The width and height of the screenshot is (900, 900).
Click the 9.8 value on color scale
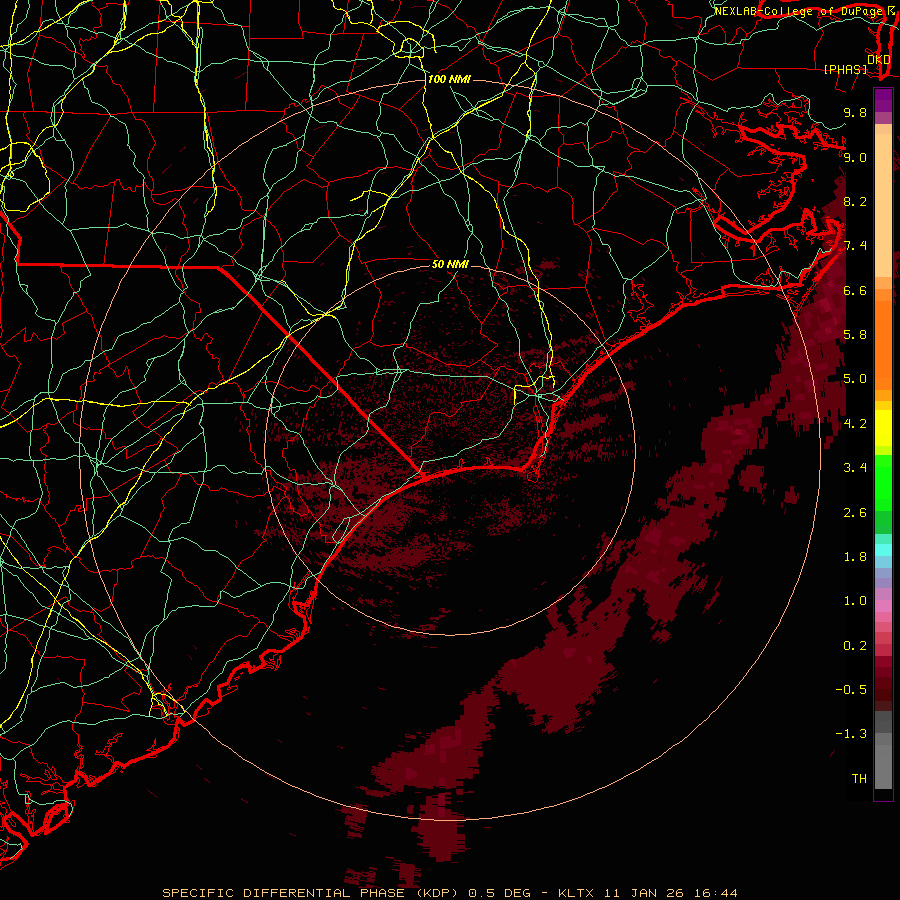(x=855, y=112)
